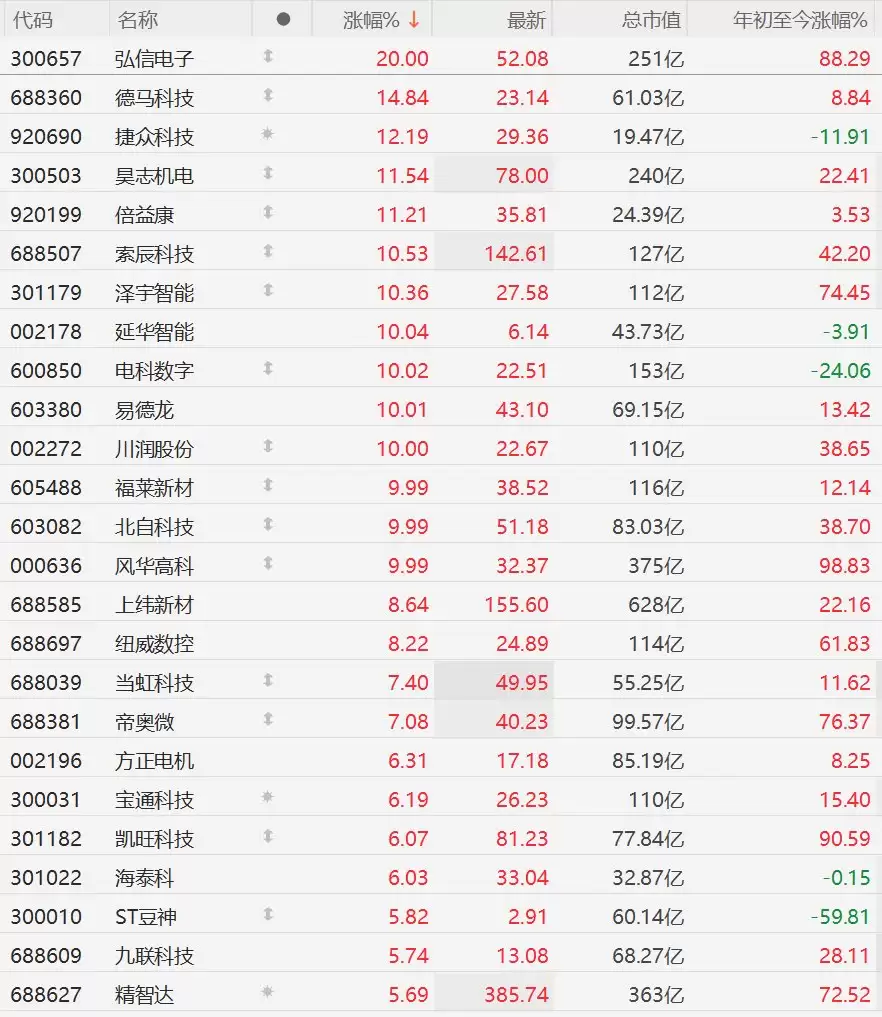
Task: Select the stock name 易德龙
Action: point(145,410)
